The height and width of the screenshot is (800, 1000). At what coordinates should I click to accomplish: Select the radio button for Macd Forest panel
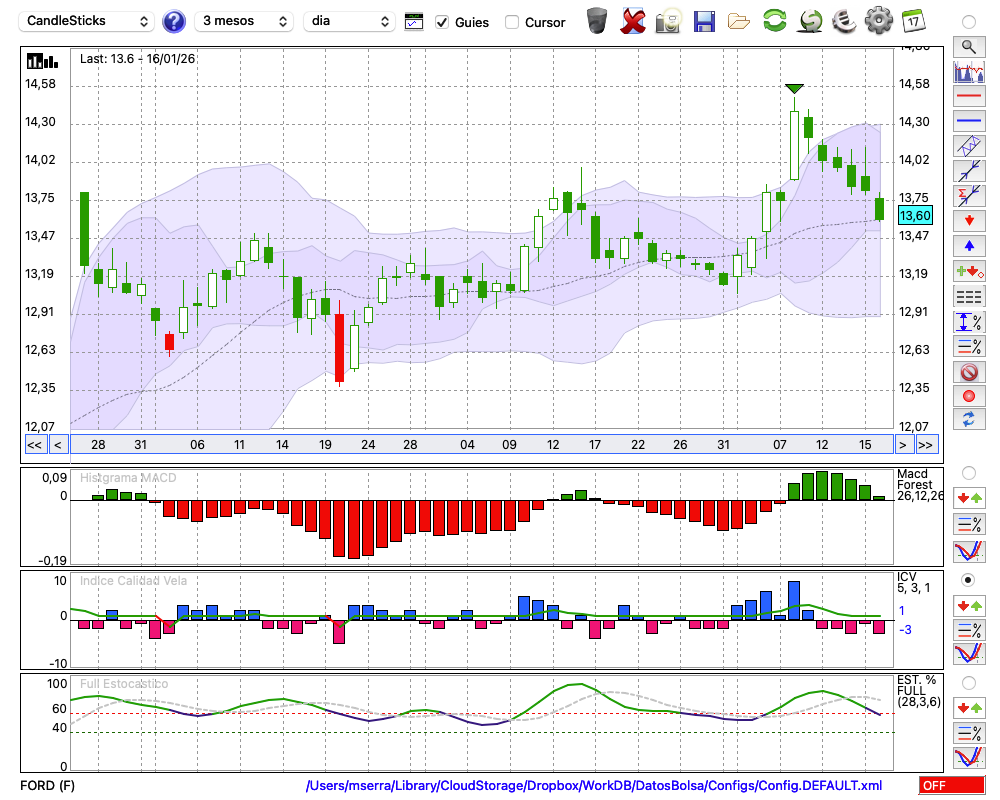[x=968, y=472]
